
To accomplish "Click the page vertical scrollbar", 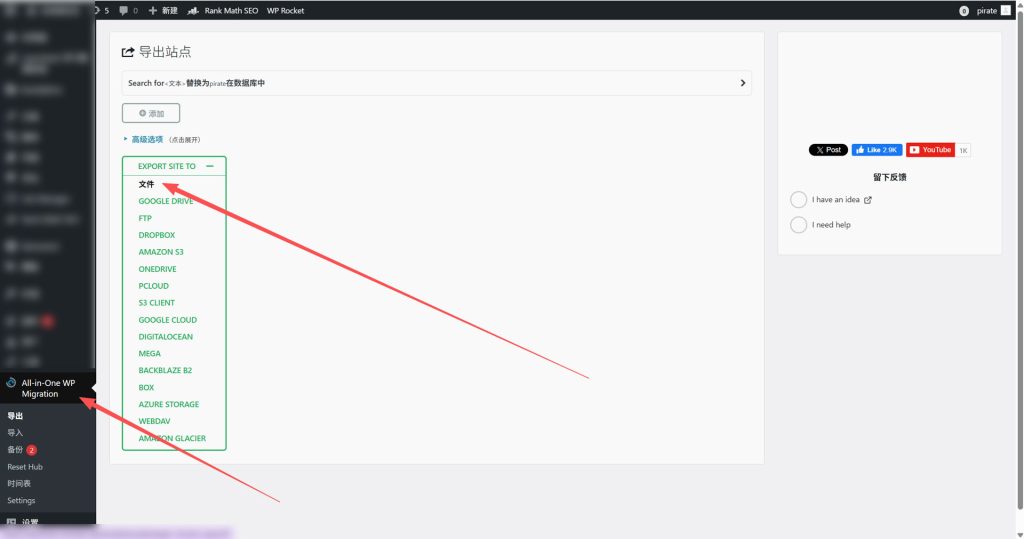I will (1019, 261).
